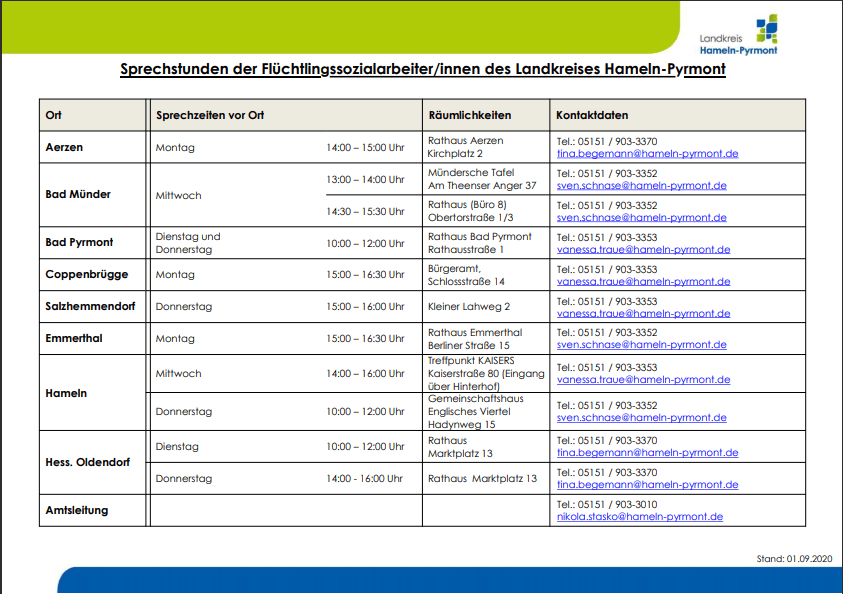Click the 'Mittwoch' day in Bad Münder row
The width and height of the screenshot is (843, 594).
tap(178, 196)
